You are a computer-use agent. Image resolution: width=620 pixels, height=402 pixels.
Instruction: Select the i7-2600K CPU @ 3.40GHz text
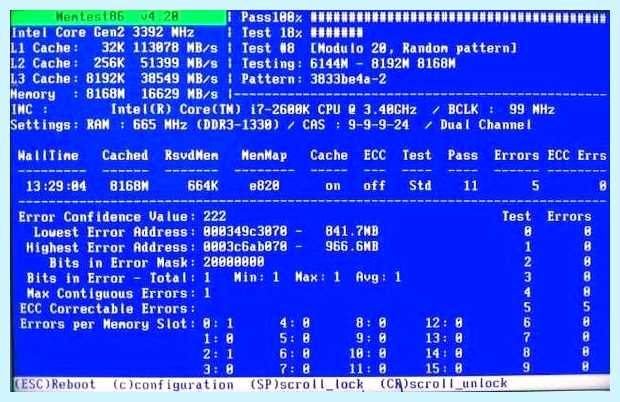click(x=333, y=109)
